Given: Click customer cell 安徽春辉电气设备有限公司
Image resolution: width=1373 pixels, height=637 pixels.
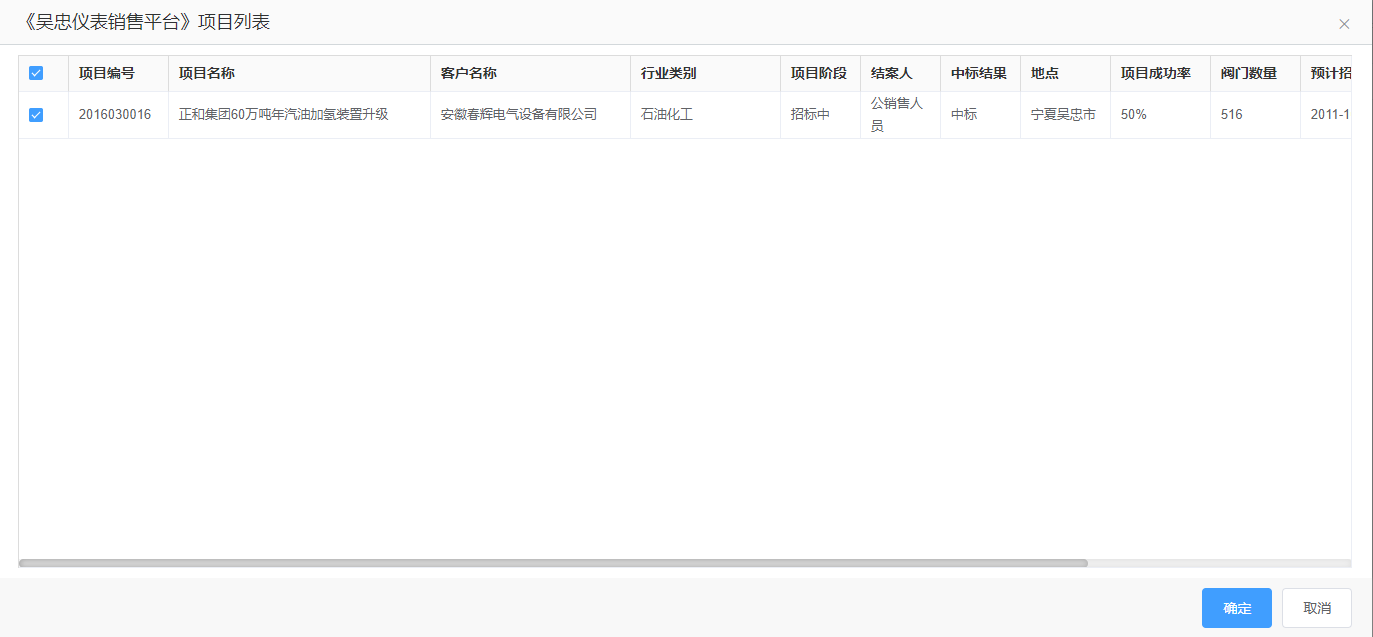Looking at the screenshot, I should pyautogui.click(x=519, y=115).
